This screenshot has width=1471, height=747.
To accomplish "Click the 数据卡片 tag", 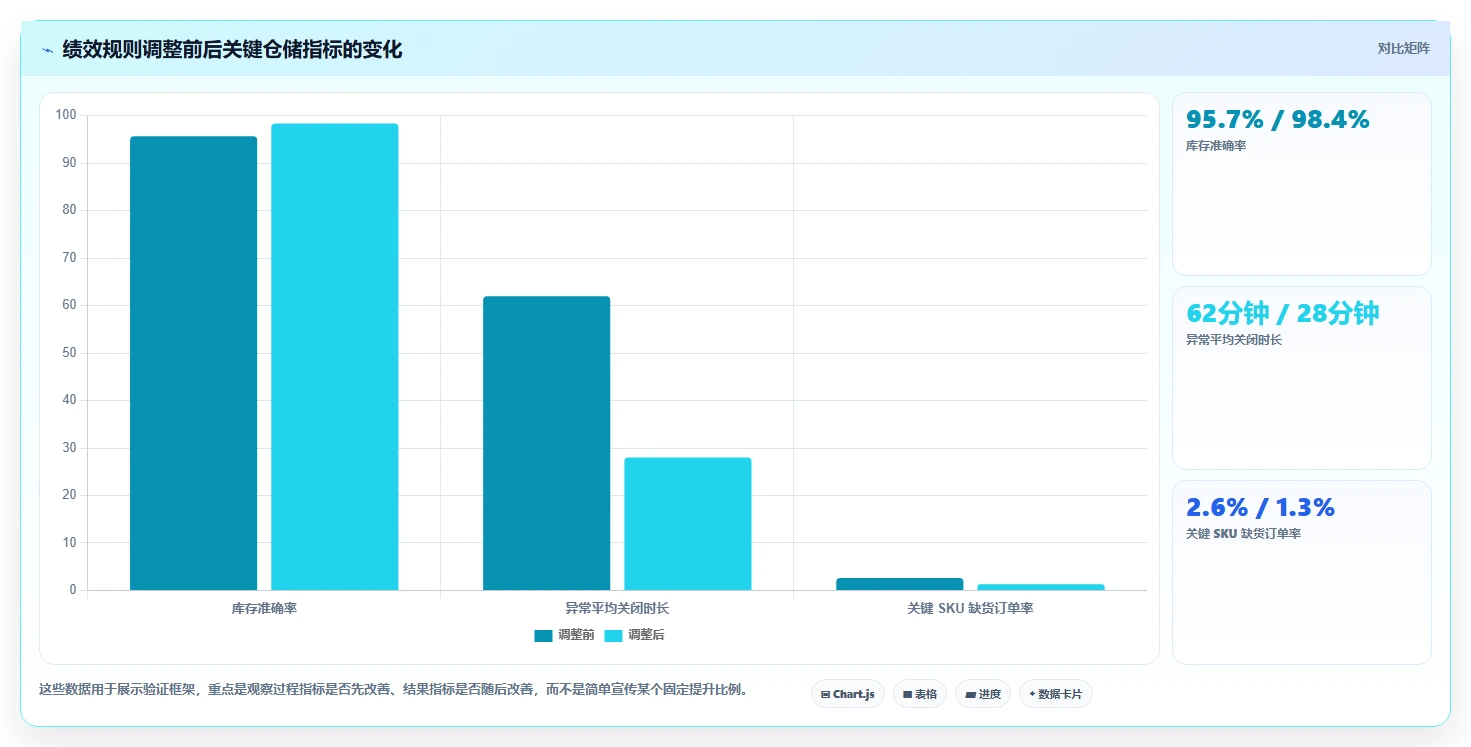I will [1055, 694].
